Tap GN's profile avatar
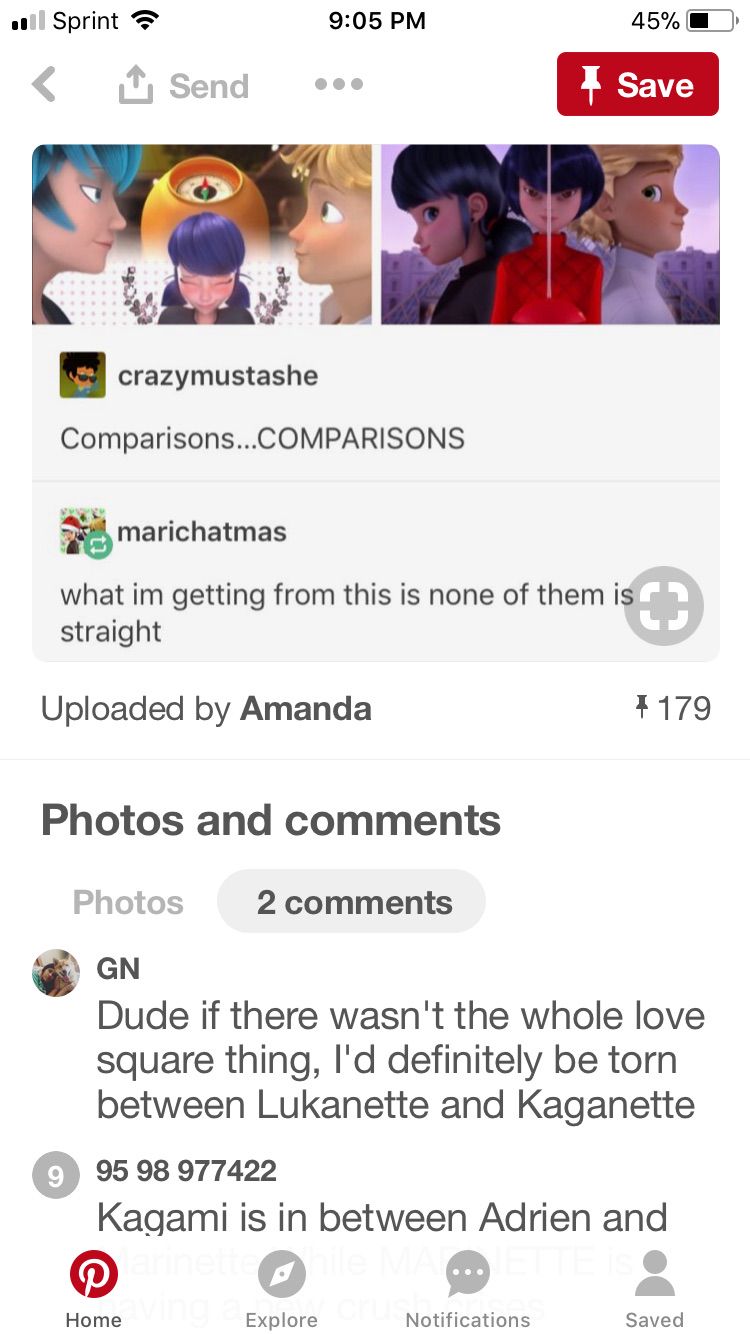Screen dimensions: 750x1334 click(56, 972)
